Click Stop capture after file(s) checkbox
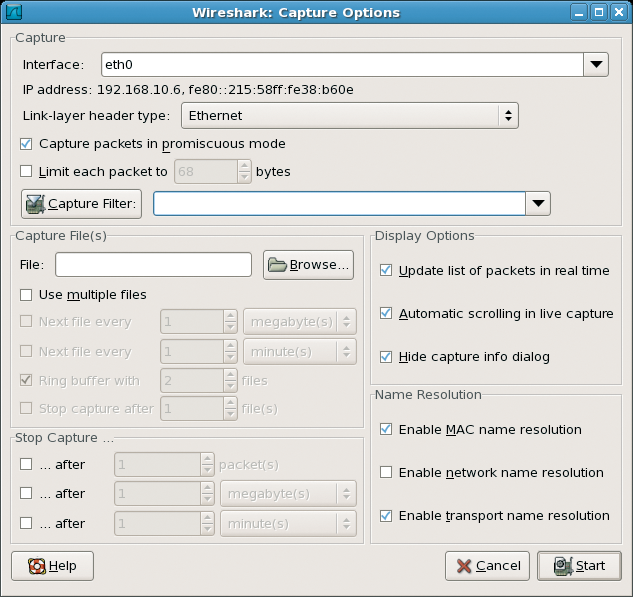Viewport: 633px width, 597px height. 26,408
